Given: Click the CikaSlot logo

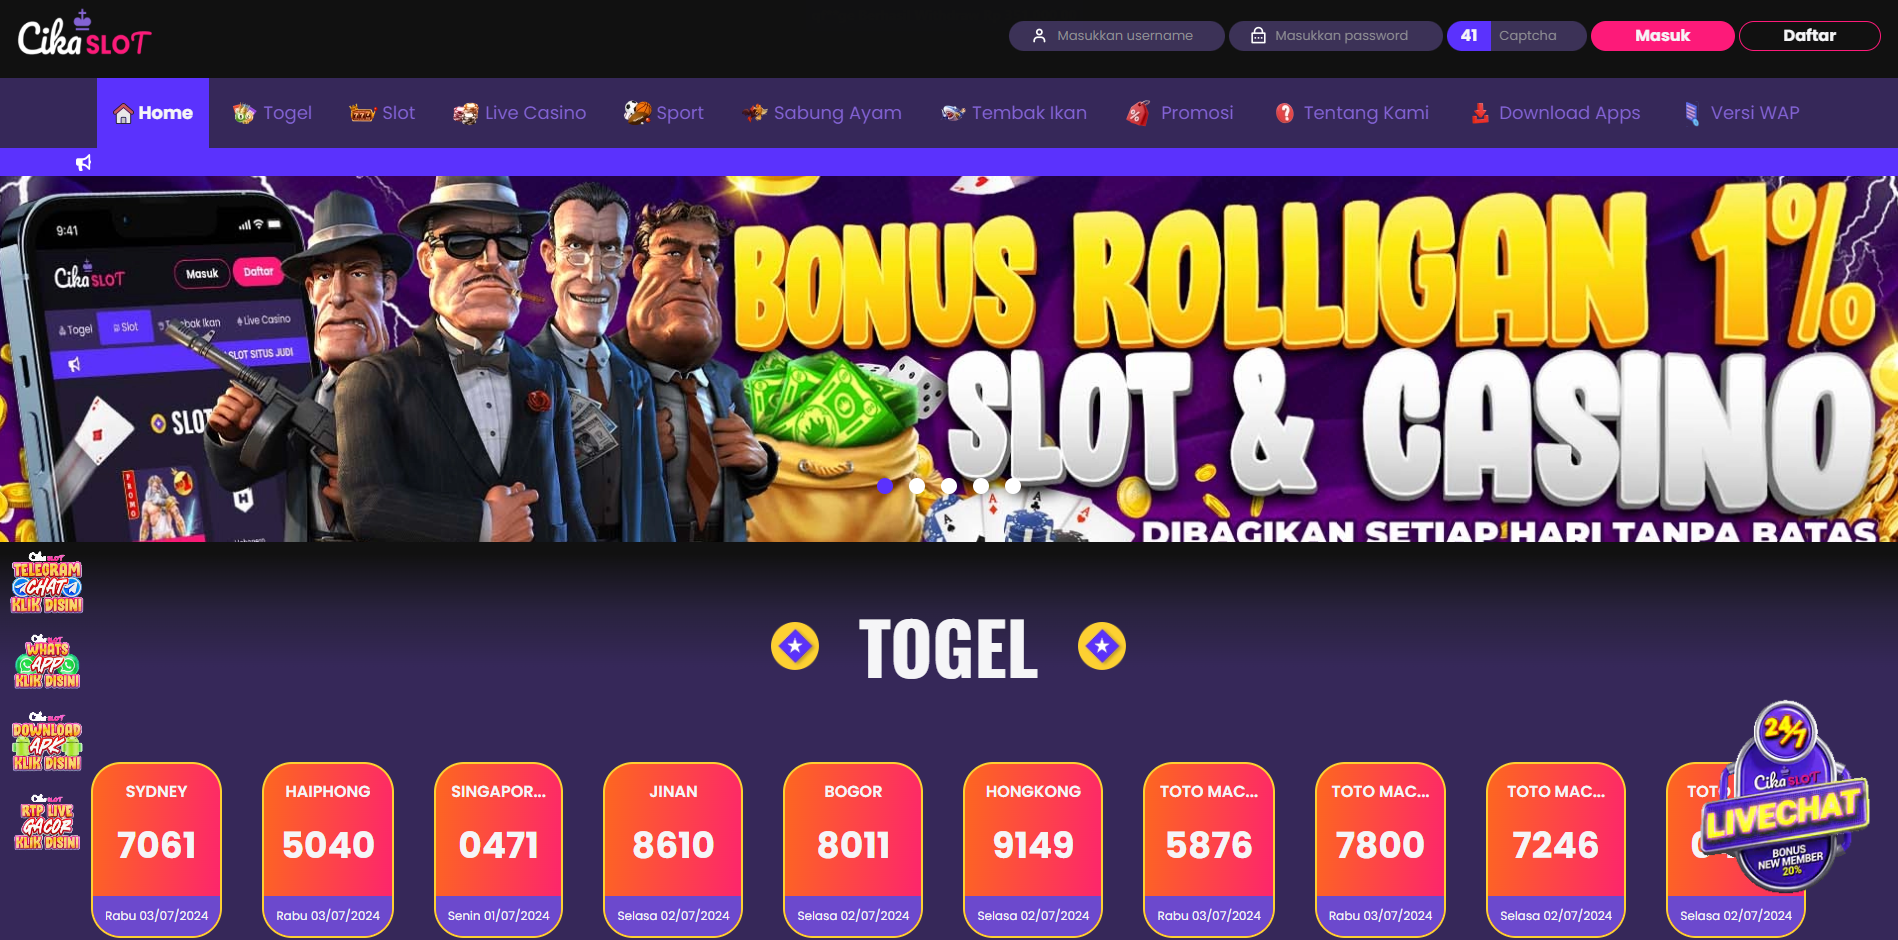Looking at the screenshot, I should coord(85,34).
